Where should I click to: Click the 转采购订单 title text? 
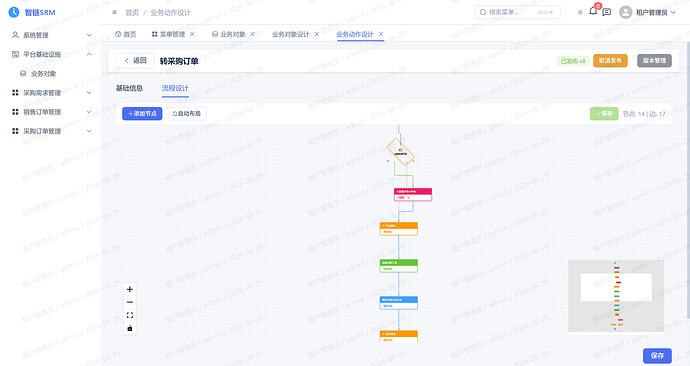(x=179, y=61)
